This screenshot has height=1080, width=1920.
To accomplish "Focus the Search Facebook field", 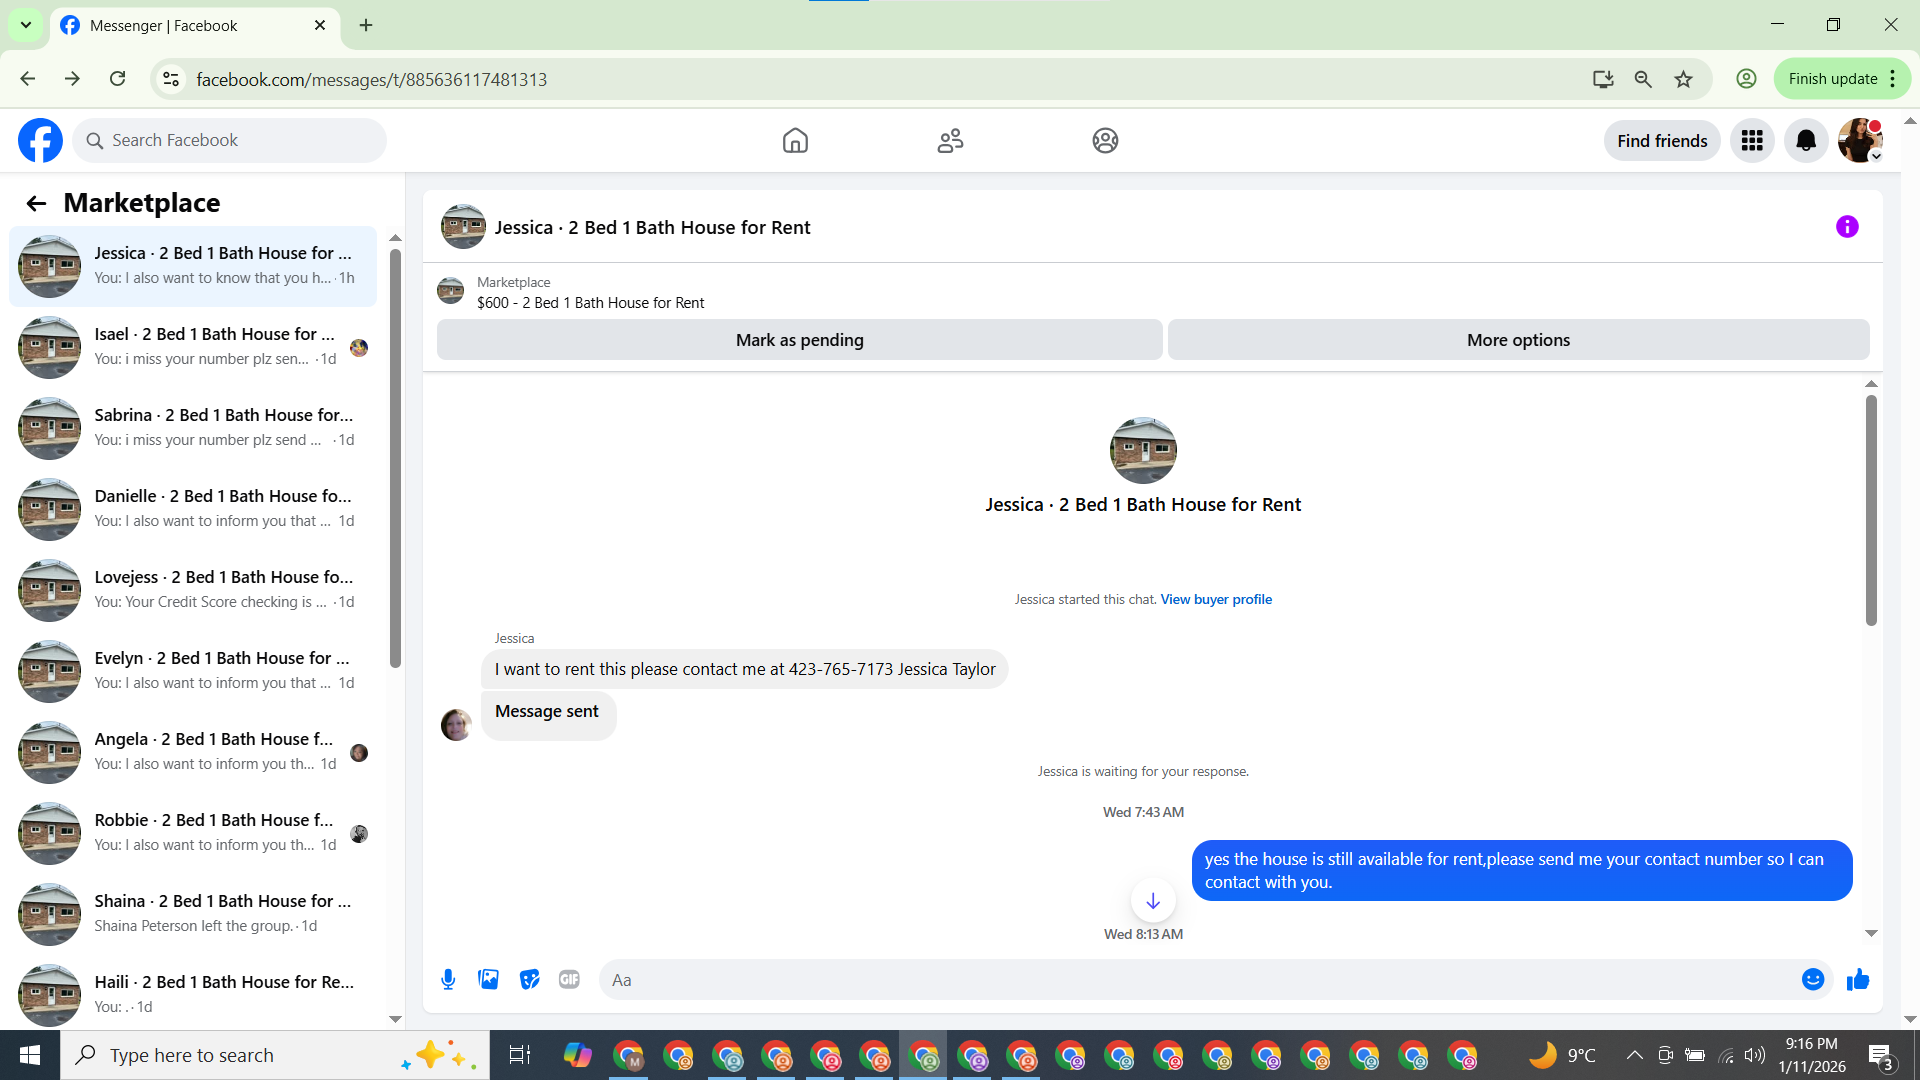I will 229,141.
